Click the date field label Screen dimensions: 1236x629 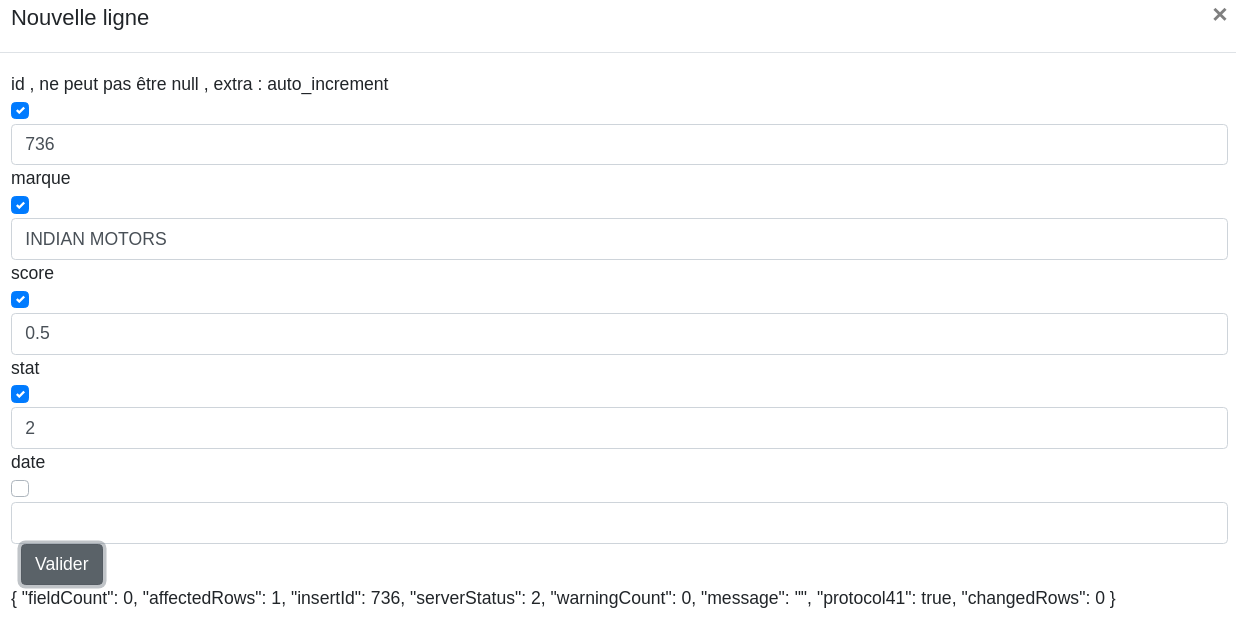pyautogui.click(x=28, y=462)
